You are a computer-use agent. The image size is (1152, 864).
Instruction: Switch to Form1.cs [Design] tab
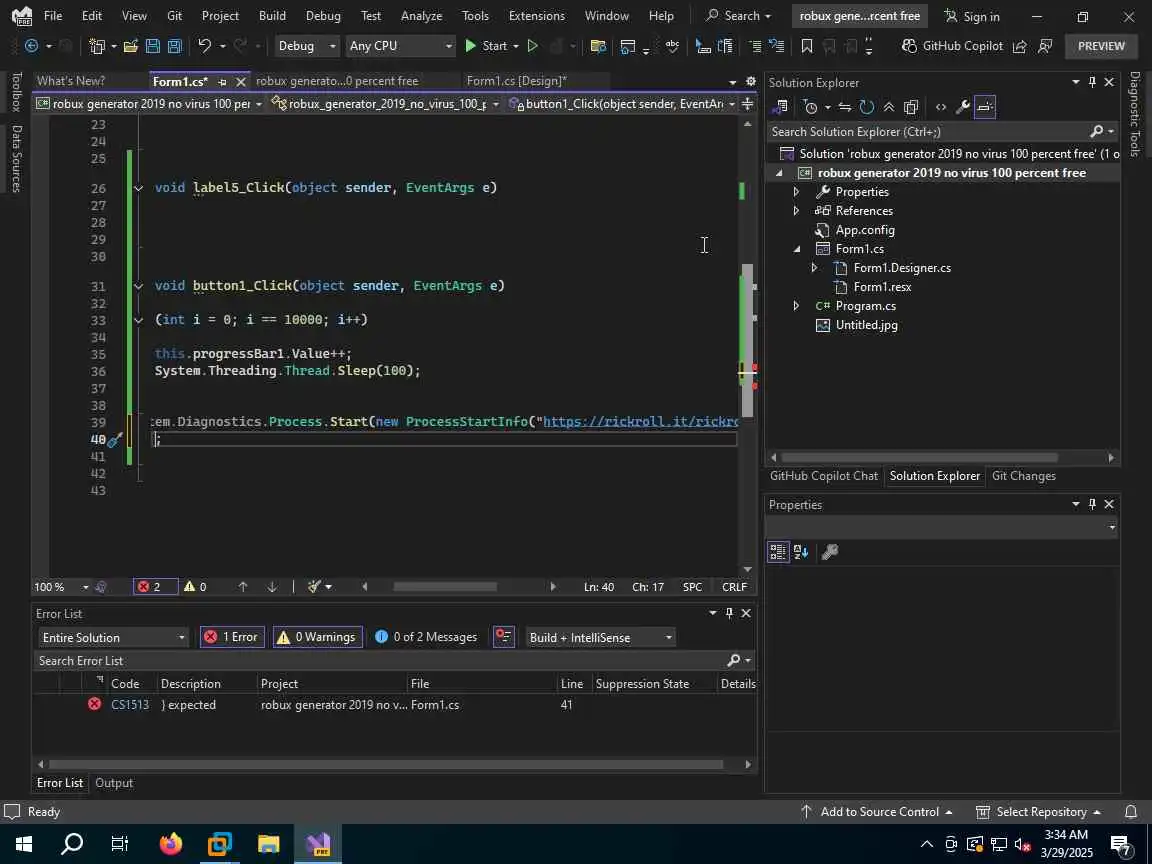516,81
